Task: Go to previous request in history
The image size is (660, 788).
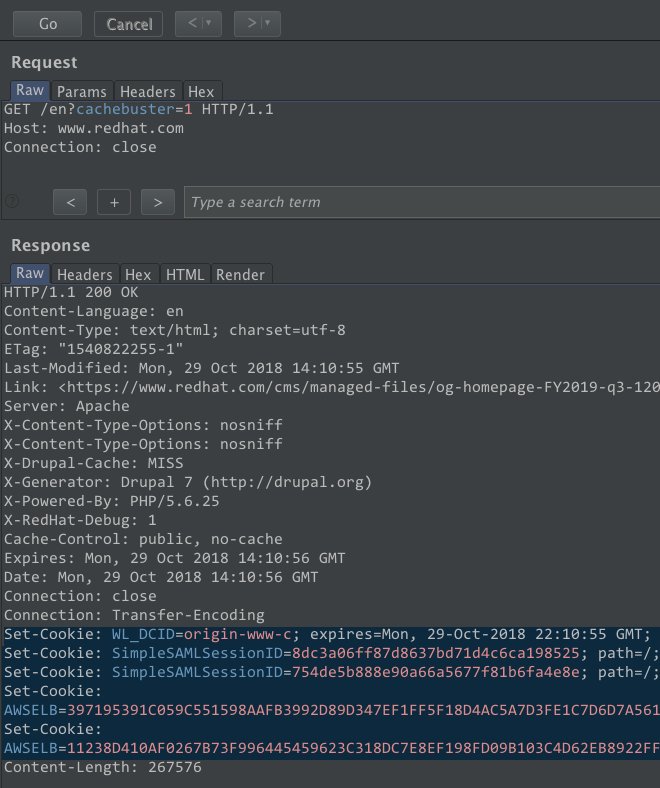Action: click(x=192, y=23)
